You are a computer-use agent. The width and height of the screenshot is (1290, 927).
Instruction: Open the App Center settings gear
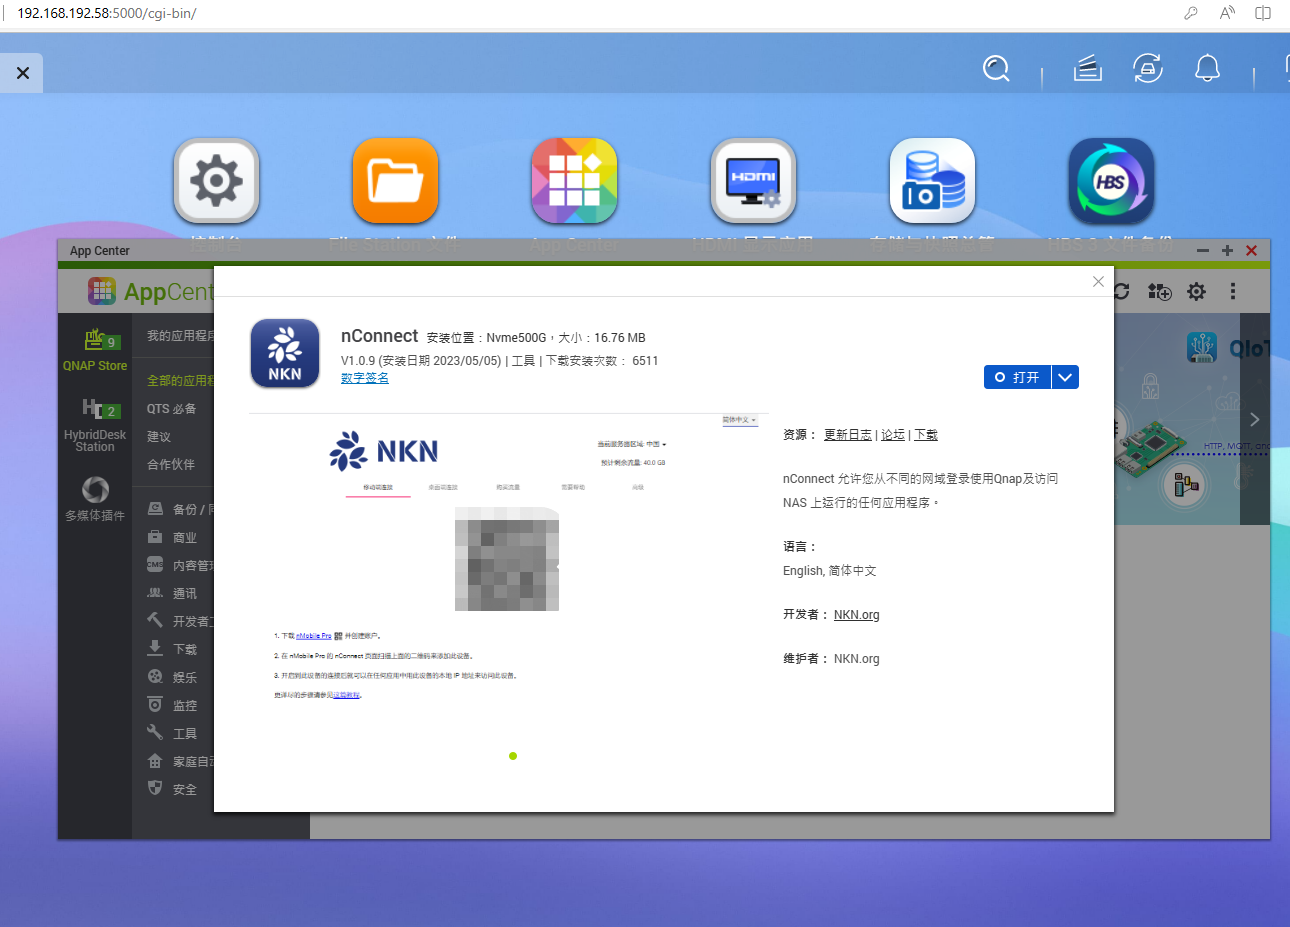(1196, 291)
